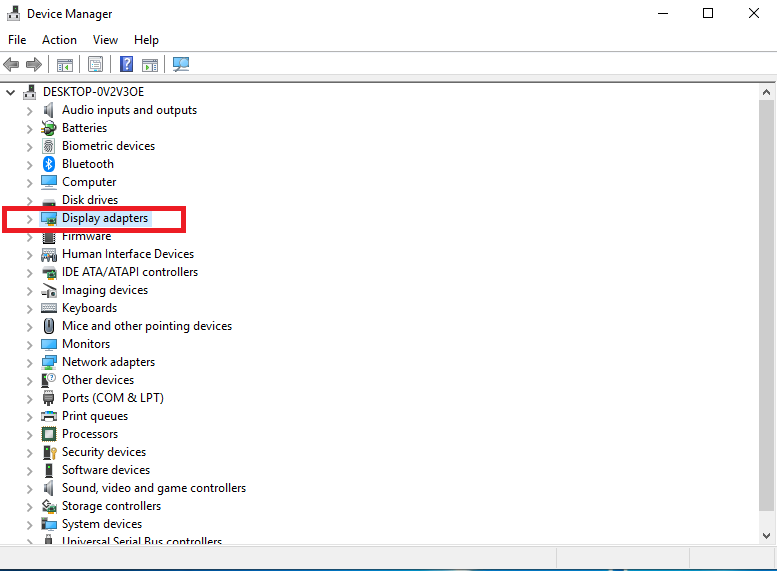This screenshot has width=777, height=571.
Task: Click the Processors chip icon
Action: [x=49, y=434]
